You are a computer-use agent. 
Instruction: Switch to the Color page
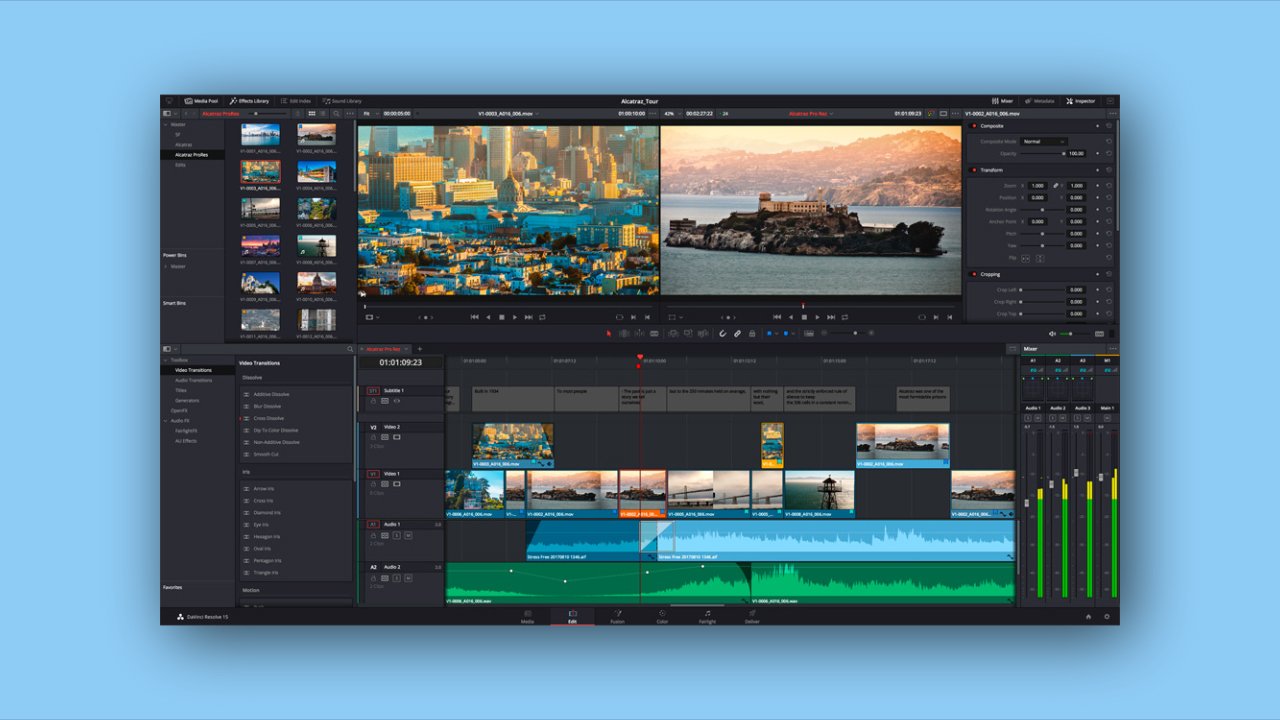point(662,618)
